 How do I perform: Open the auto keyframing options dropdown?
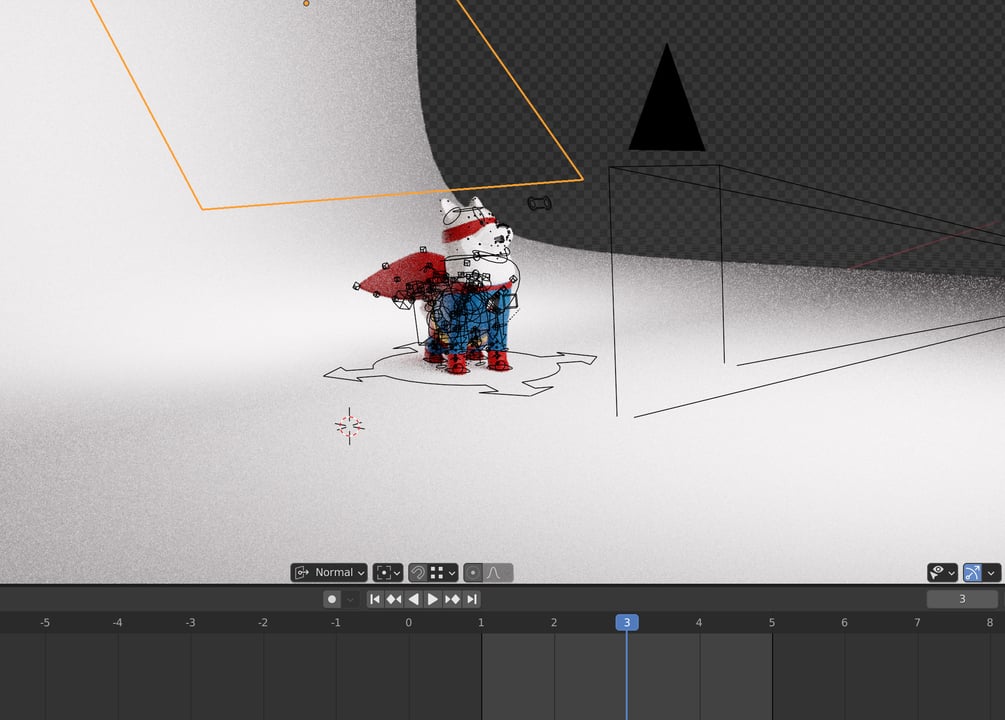tap(350, 599)
